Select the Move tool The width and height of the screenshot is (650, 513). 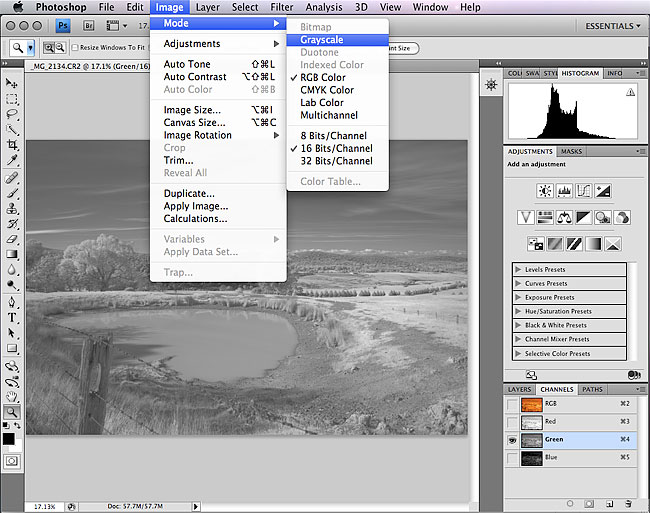point(12,84)
